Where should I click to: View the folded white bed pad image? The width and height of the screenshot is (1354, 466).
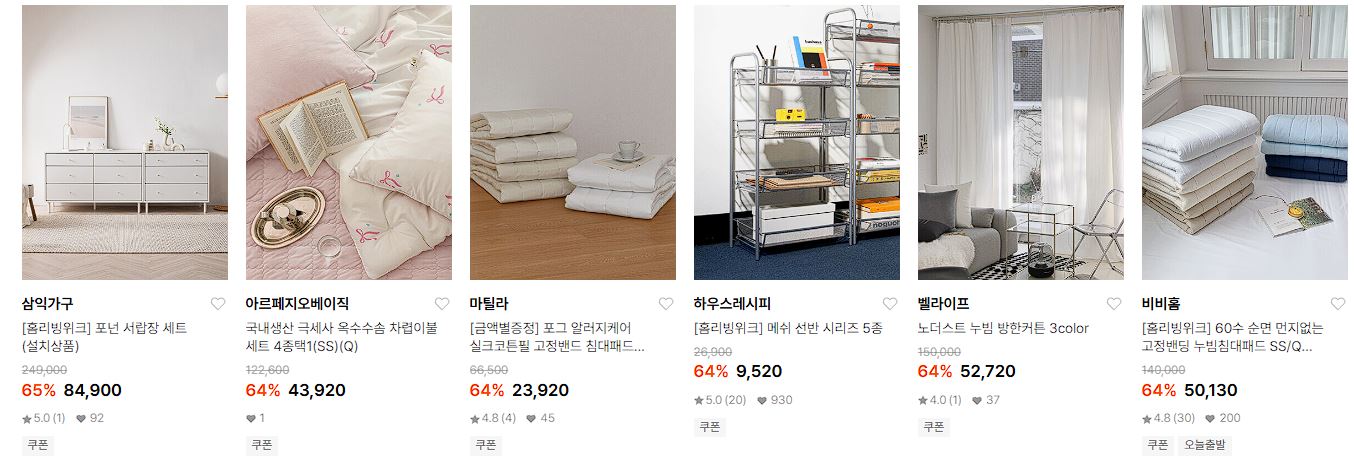[573, 142]
